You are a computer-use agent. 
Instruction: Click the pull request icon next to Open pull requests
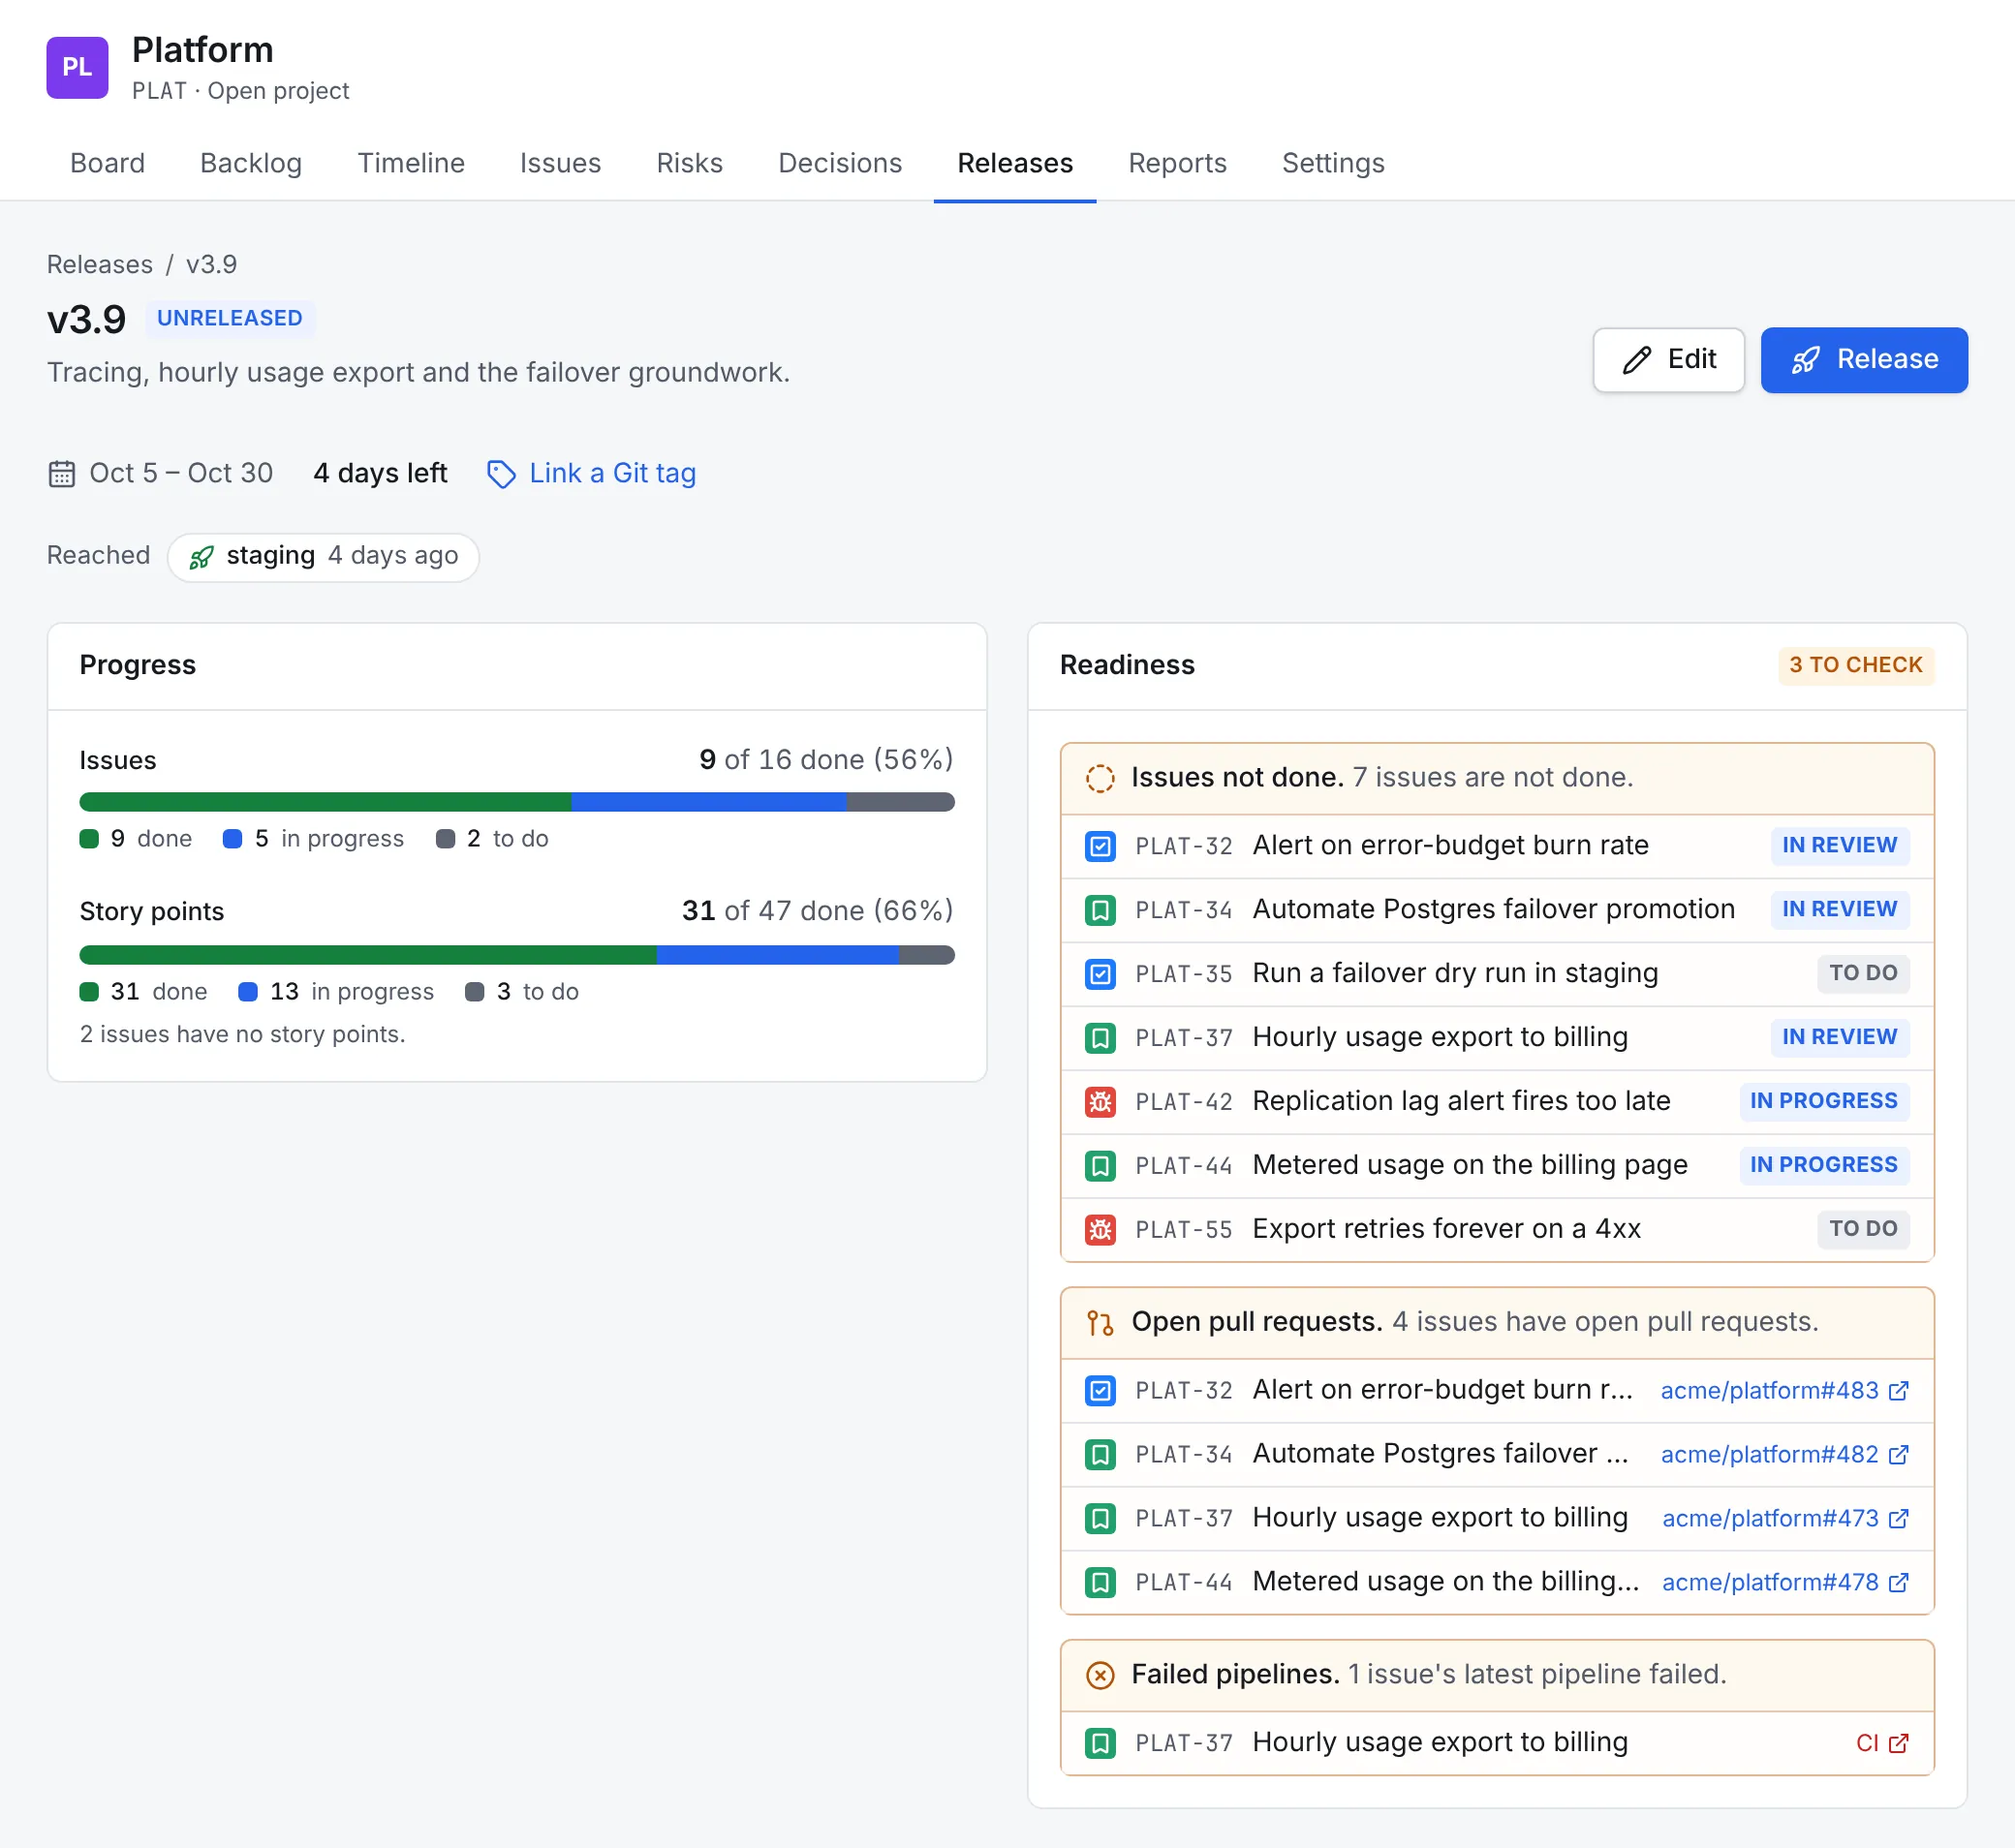[x=1099, y=1323]
